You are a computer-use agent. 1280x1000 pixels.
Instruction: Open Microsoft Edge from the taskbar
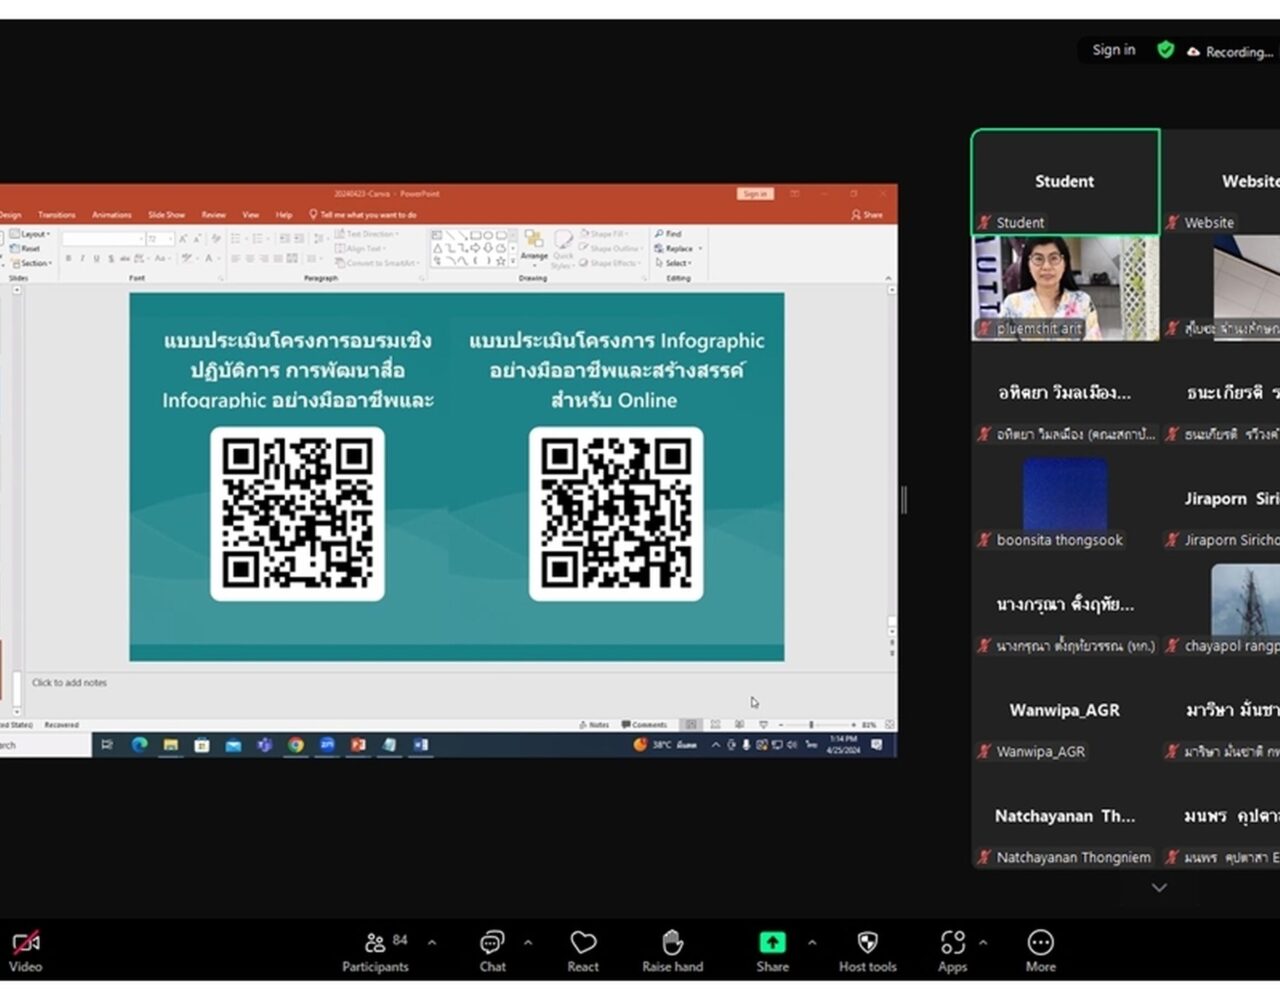point(139,744)
